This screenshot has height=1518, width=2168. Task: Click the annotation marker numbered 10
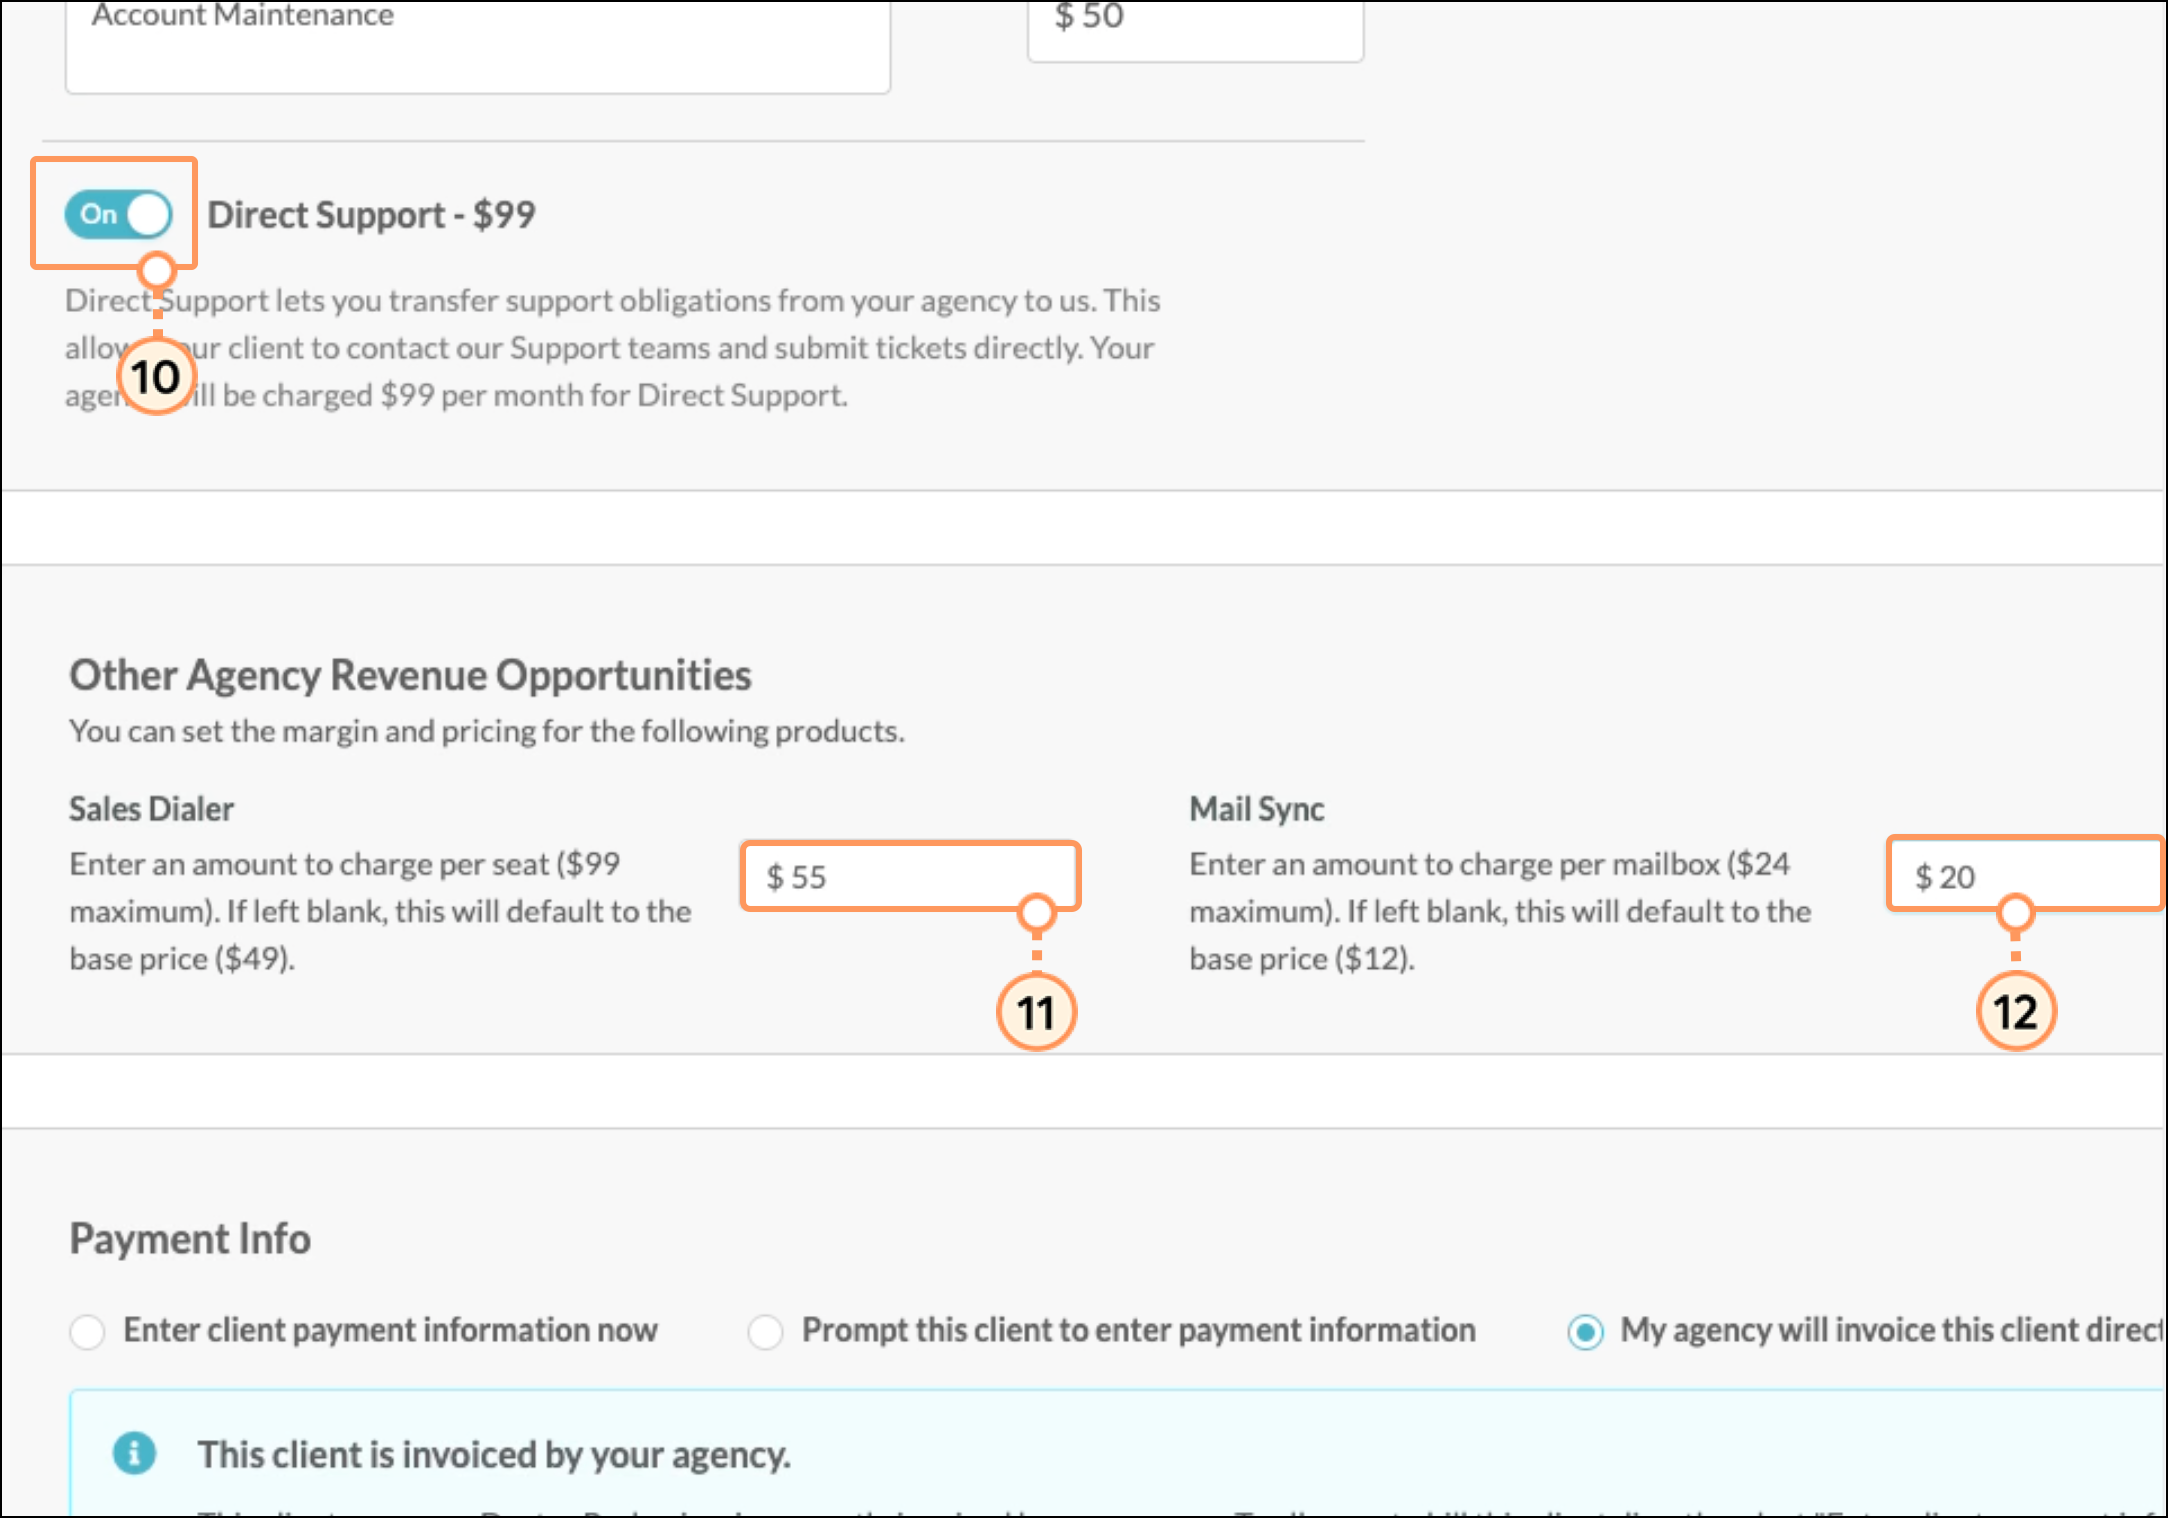pyautogui.click(x=156, y=377)
